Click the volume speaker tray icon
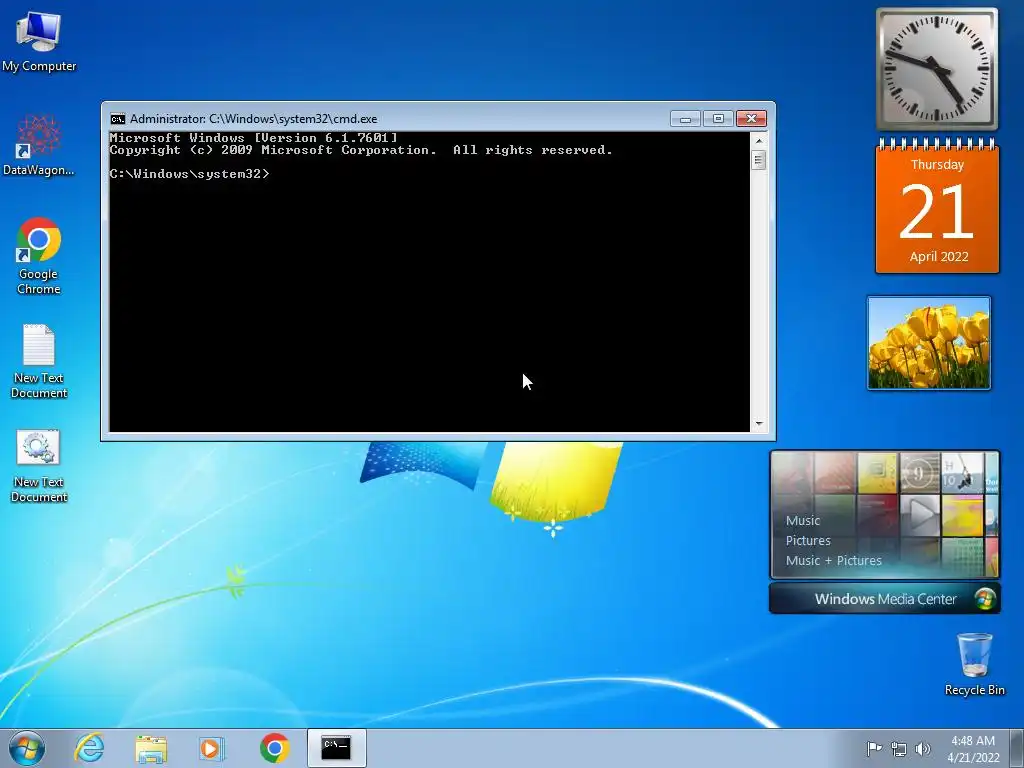Image resolution: width=1024 pixels, height=768 pixels. [923, 749]
